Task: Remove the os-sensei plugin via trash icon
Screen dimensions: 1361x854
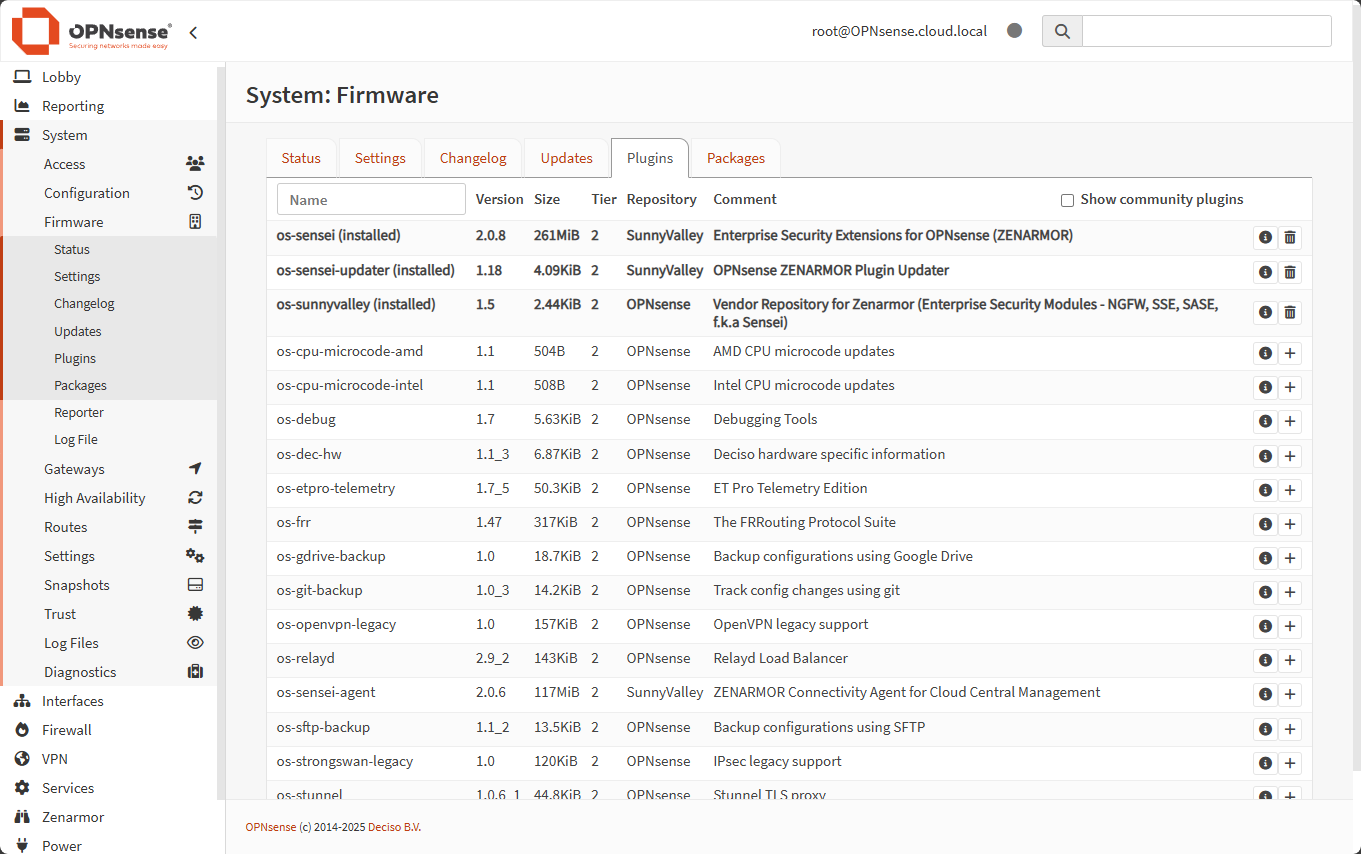Action: pyautogui.click(x=1290, y=238)
